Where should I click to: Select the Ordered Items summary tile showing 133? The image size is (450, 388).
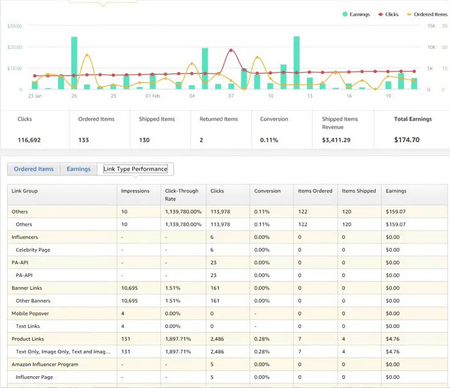pyautogui.click(x=100, y=130)
